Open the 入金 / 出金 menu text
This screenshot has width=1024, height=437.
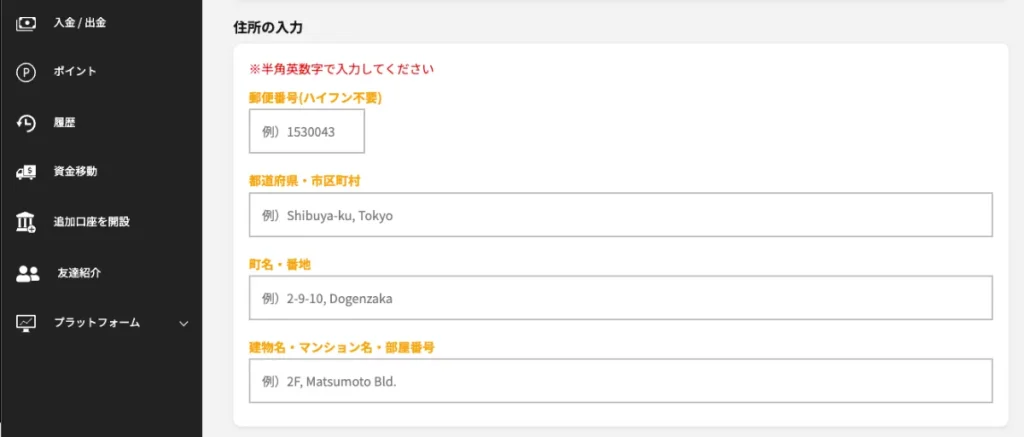(x=80, y=22)
